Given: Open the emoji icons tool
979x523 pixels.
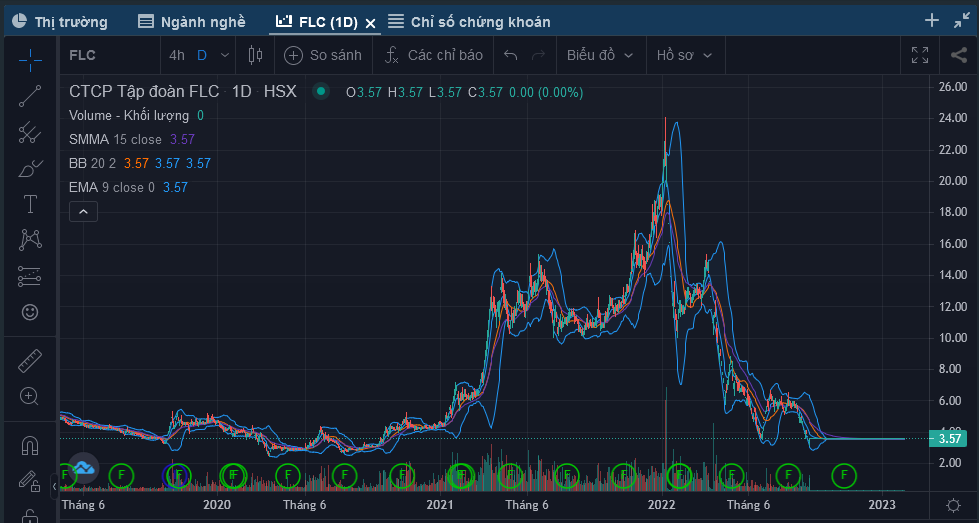Looking at the screenshot, I should 30,312.
